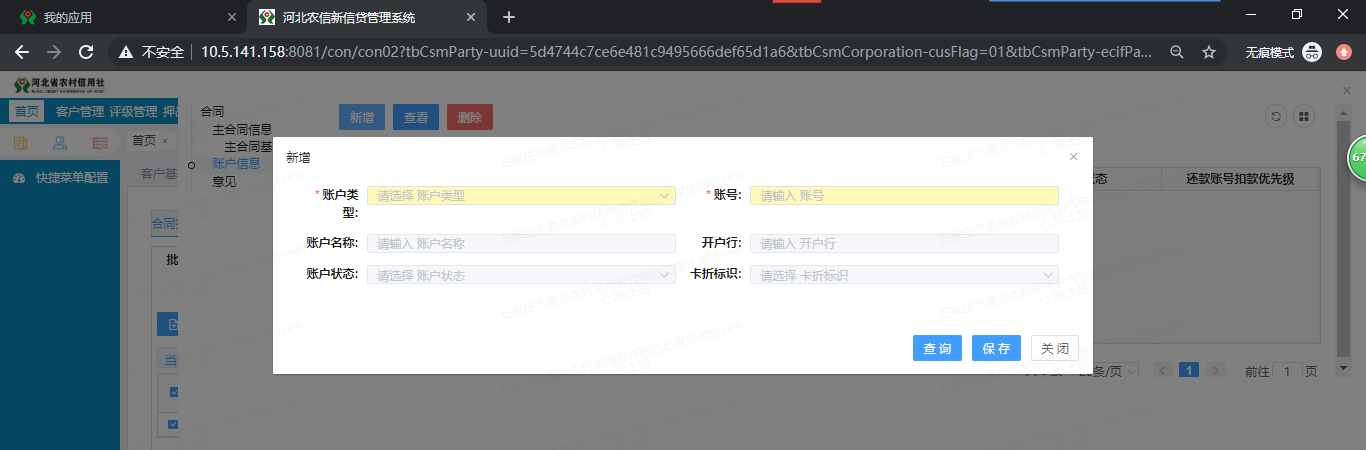This screenshot has width=1366, height=450.
Task: Click the blue user profile icon
Action: (x=60, y=143)
